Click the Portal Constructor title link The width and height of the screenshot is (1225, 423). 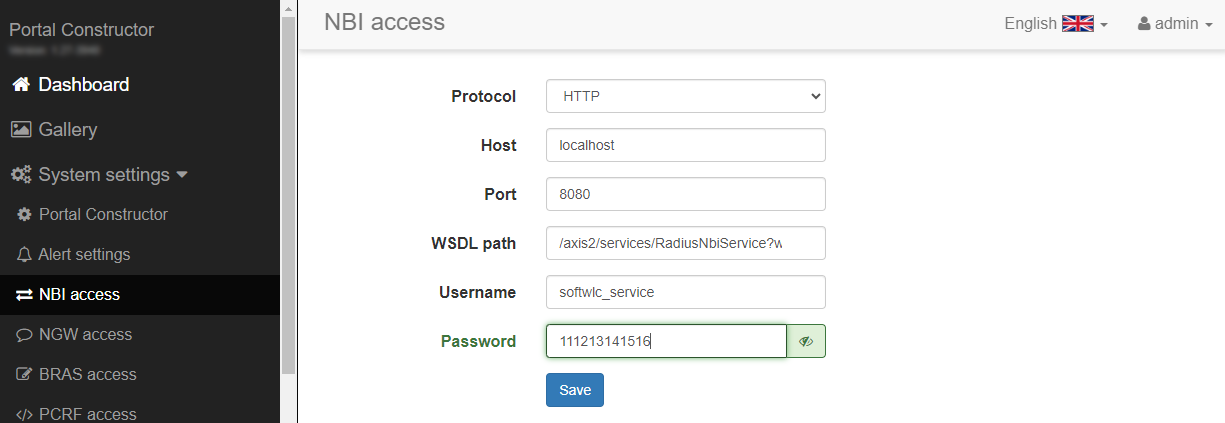[x=82, y=30]
